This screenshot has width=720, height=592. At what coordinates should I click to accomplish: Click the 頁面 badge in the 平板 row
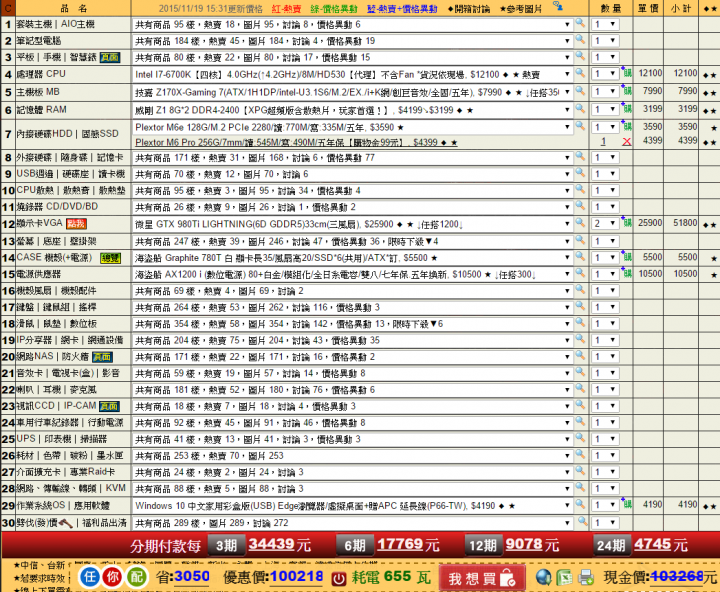110,57
